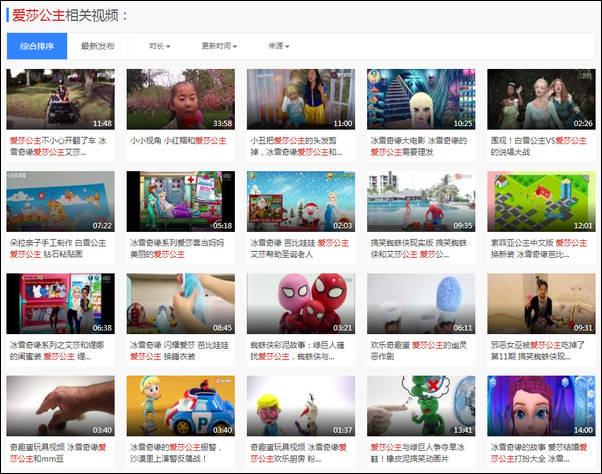Play the 06:11 blue egg video
The image size is (602, 474).
[x=421, y=304]
